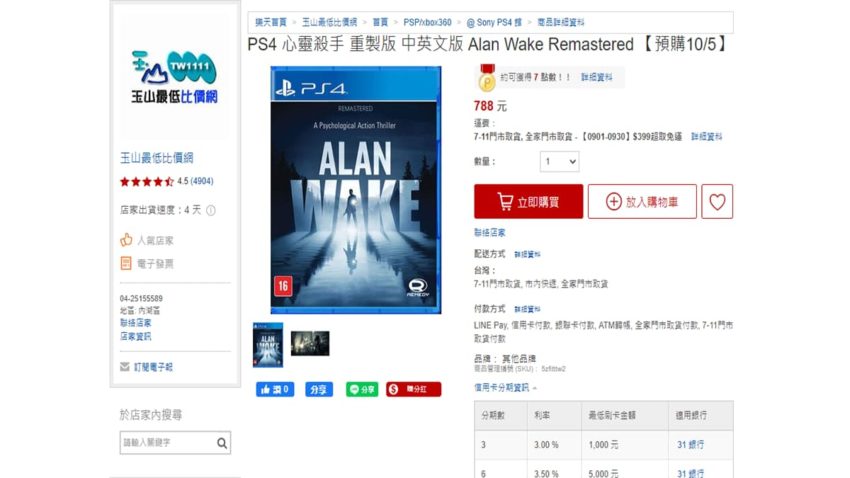850x478 pixels.
Task: Click the 玉山最低比價網 store logo
Action: pyautogui.click(x=175, y=76)
